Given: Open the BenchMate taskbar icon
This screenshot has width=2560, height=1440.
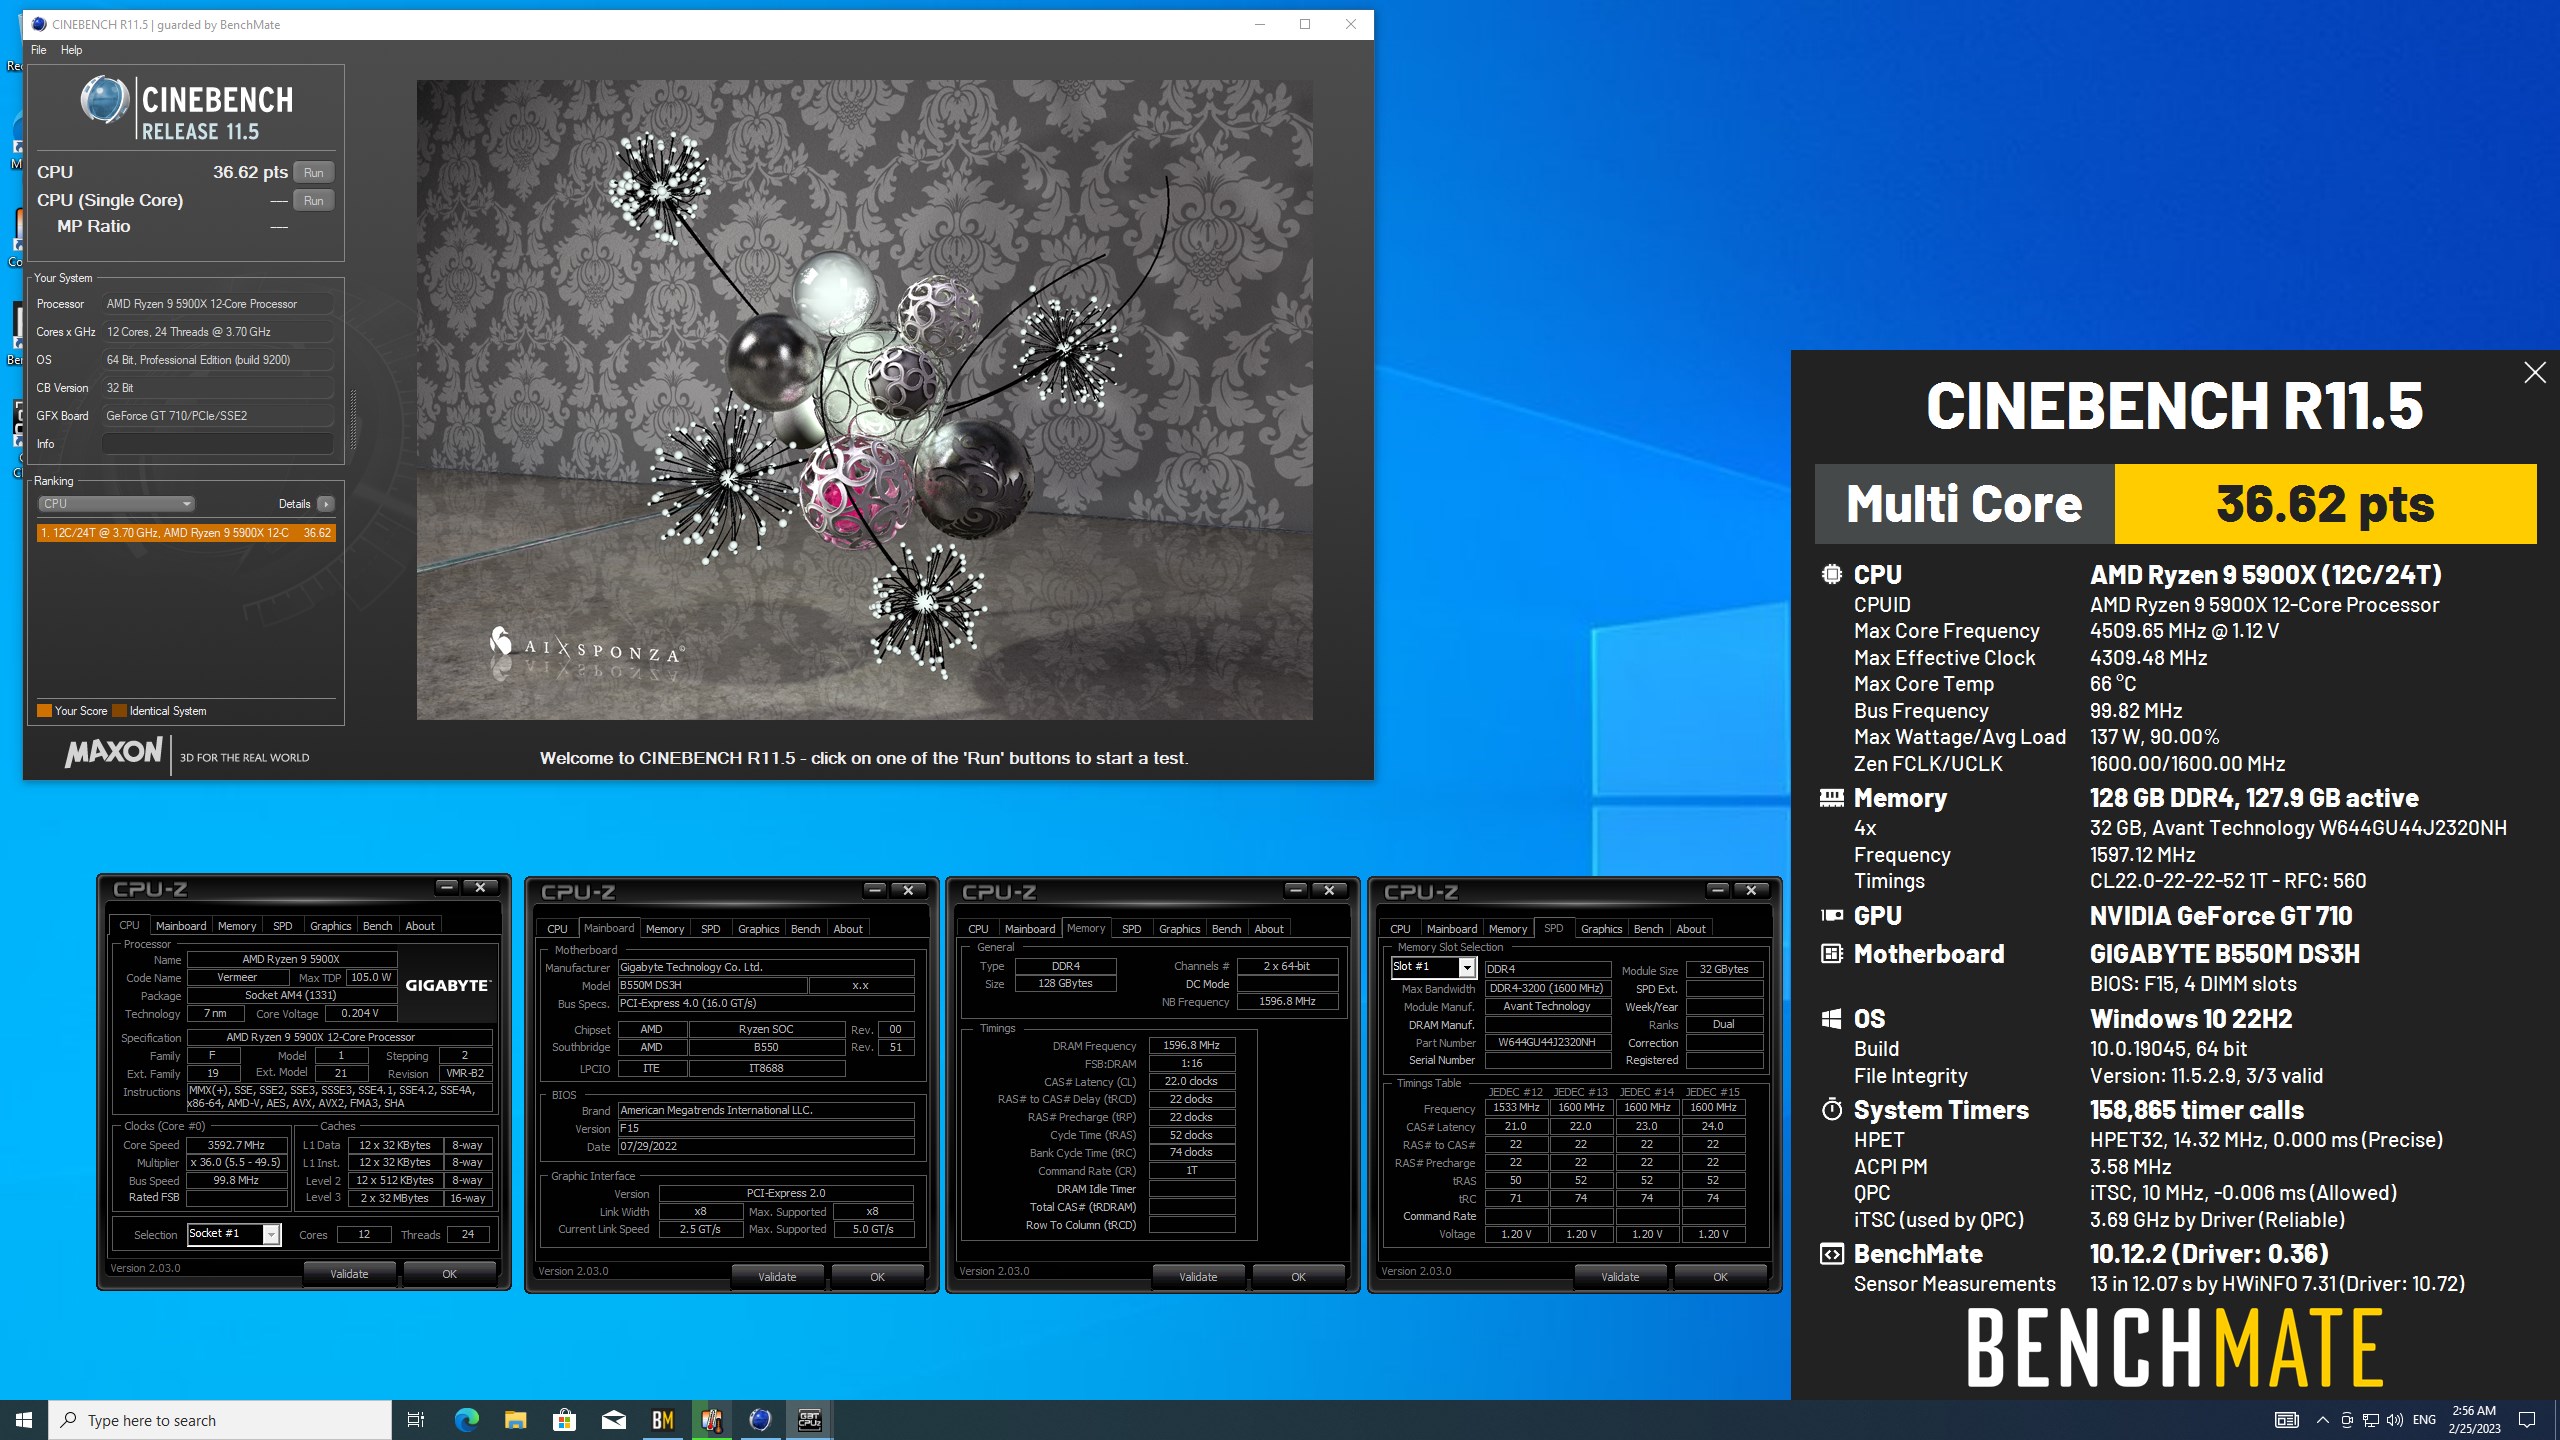Looking at the screenshot, I should [663, 1420].
